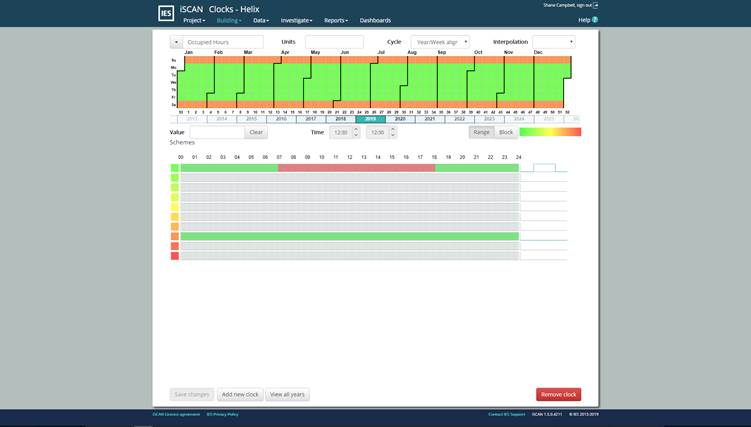Pick the bottom-most red scheme swatch

click(175, 256)
